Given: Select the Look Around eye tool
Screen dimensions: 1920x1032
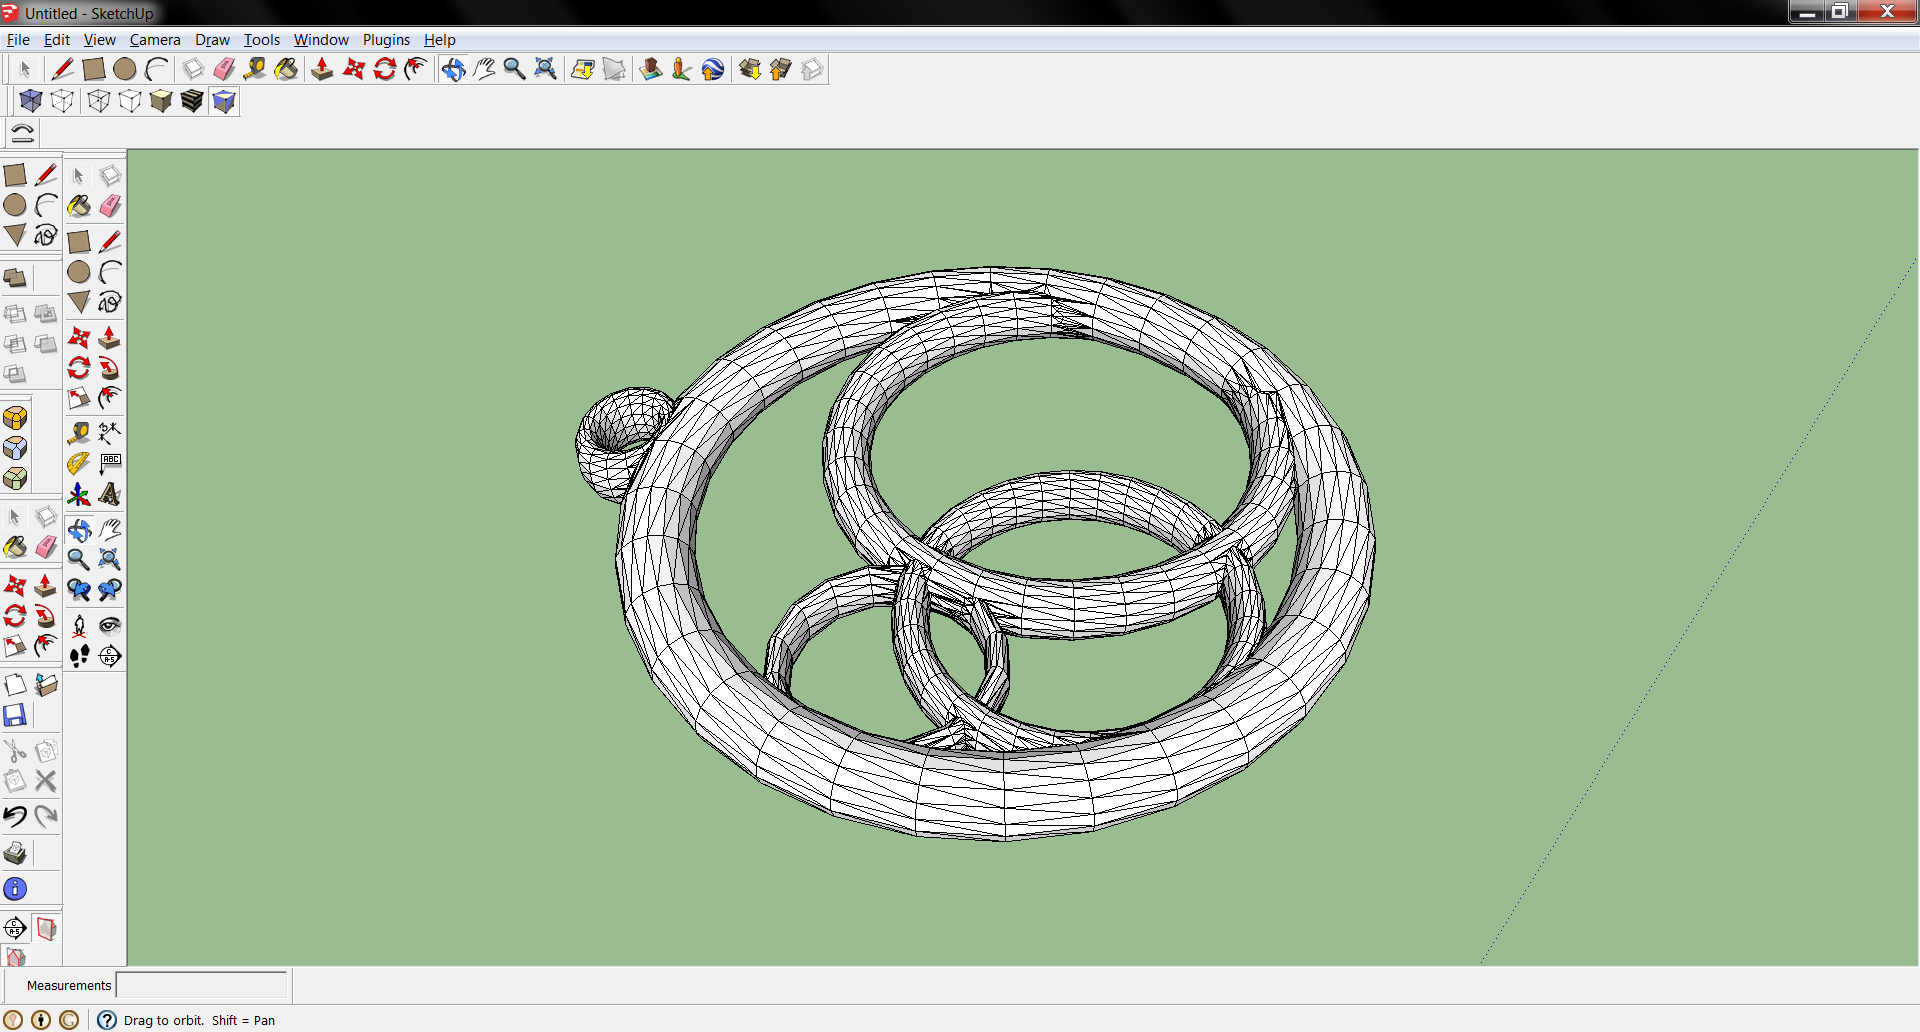Looking at the screenshot, I should click(110, 626).
